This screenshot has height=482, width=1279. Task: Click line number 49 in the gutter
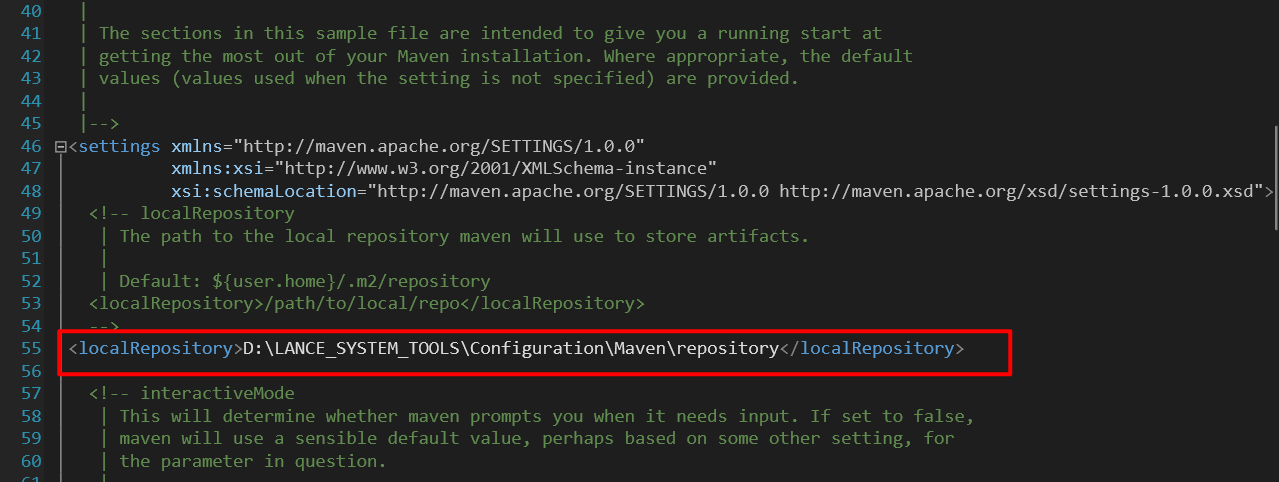coord(30,213)
